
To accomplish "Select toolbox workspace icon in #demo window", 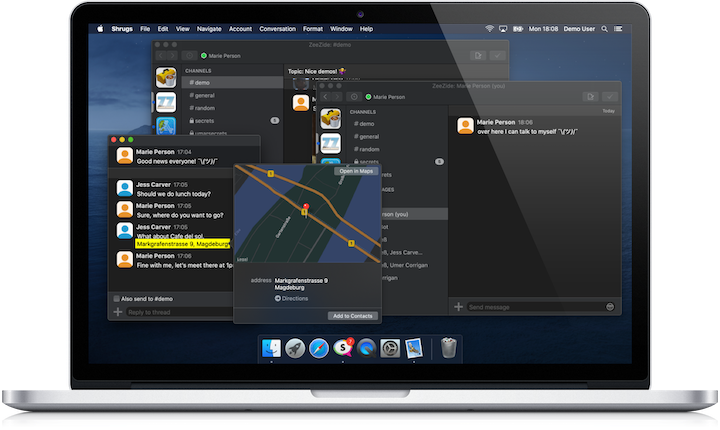I will (x=166, y=77).
